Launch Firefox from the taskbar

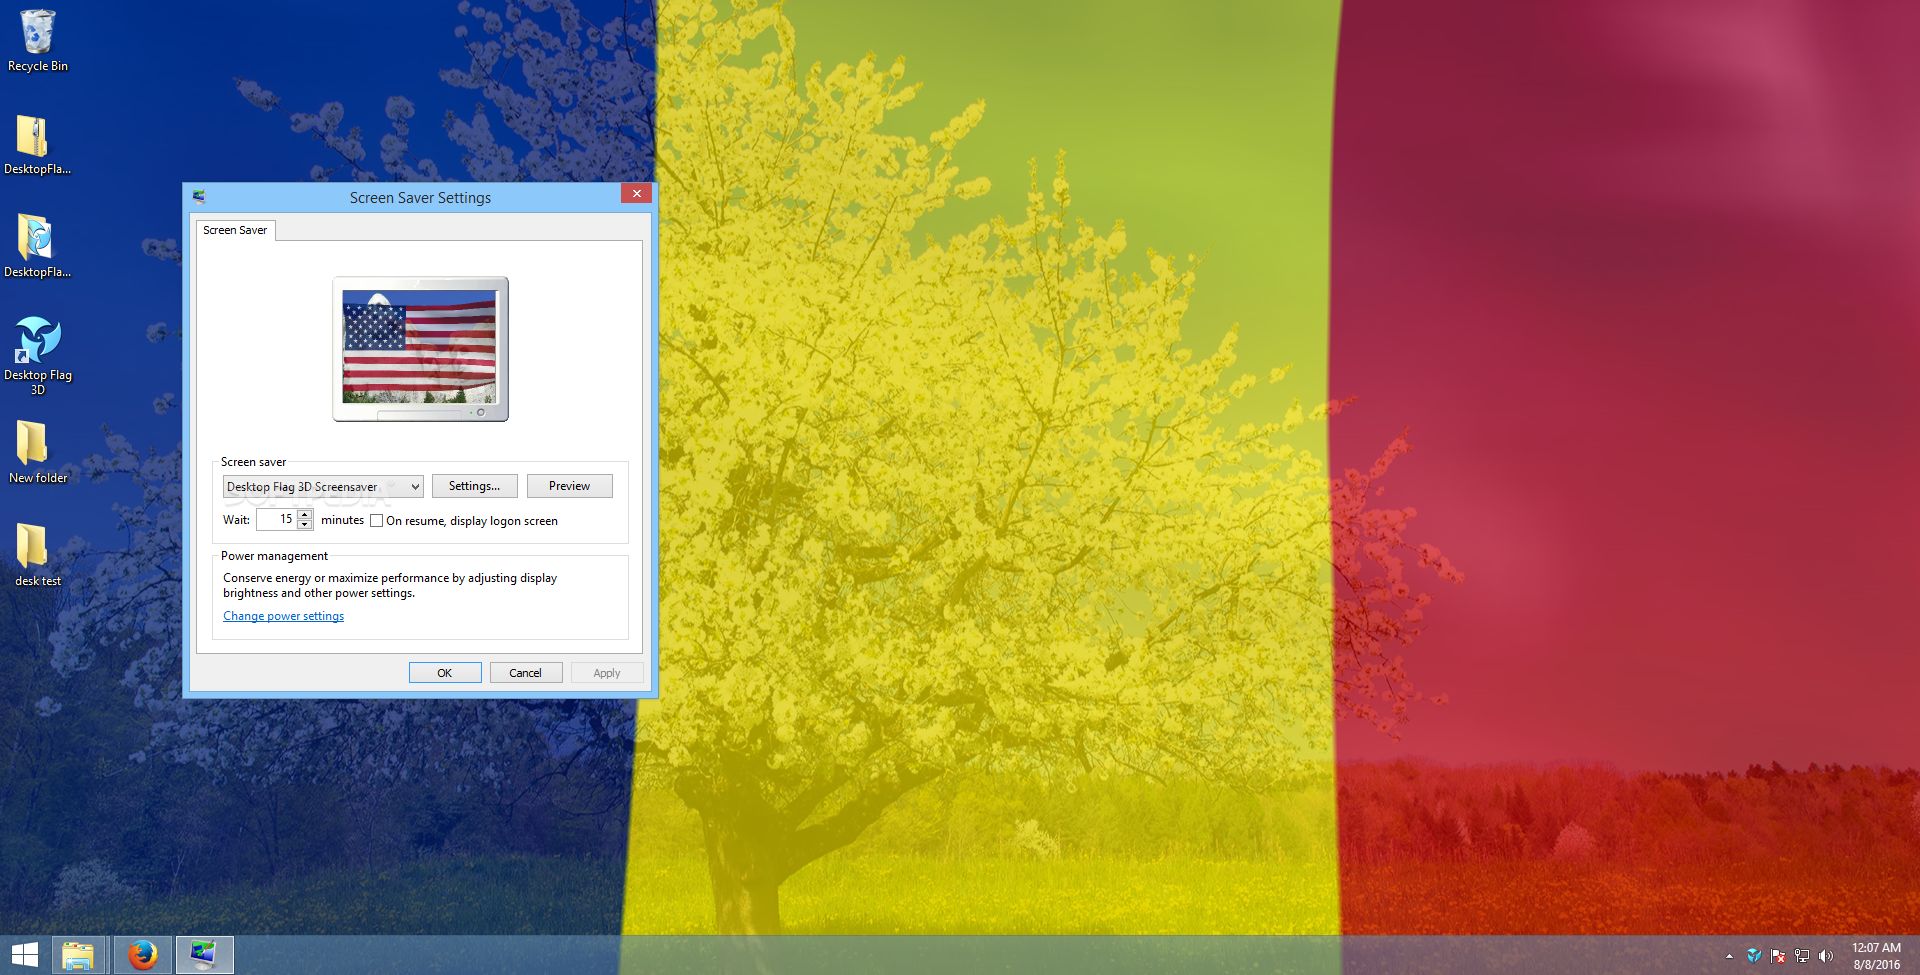pyautogui.click(x=143, y=956)
